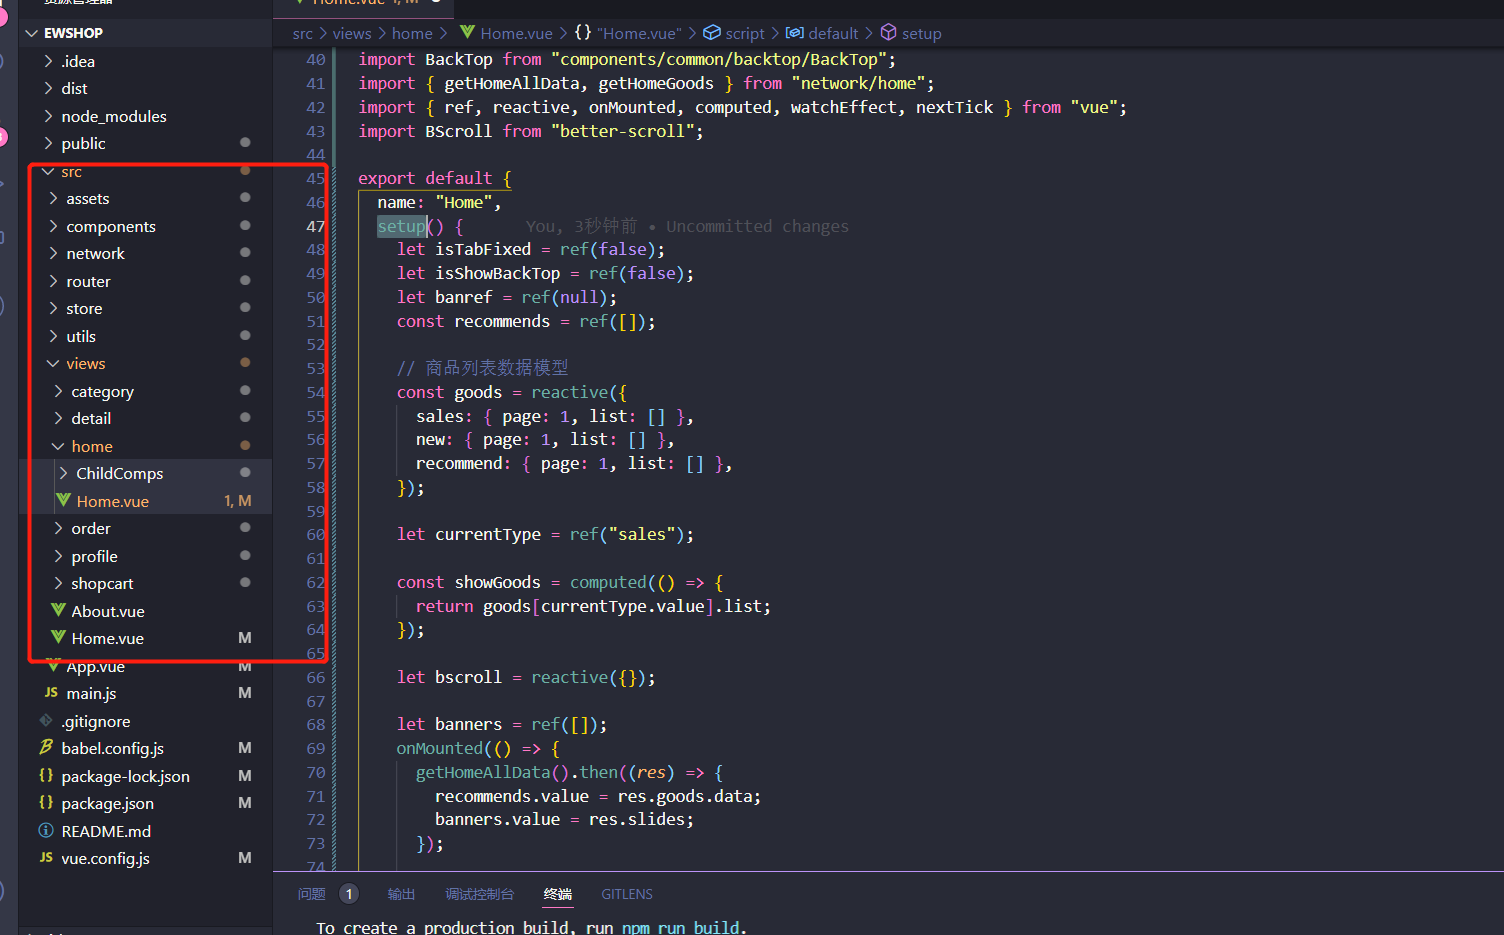Click setup function name on line 47
Viewport: 1504px width, 935px height.
(x=401, y=227)
